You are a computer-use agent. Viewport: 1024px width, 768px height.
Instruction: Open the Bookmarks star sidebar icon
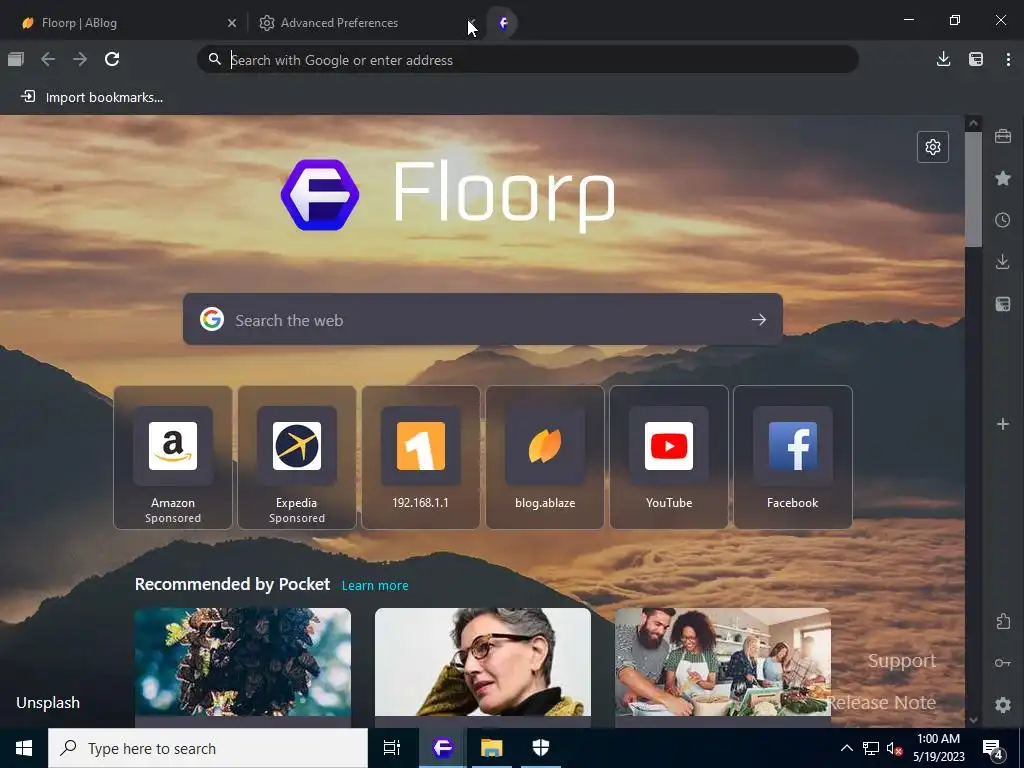click(x=1003, y=178)
